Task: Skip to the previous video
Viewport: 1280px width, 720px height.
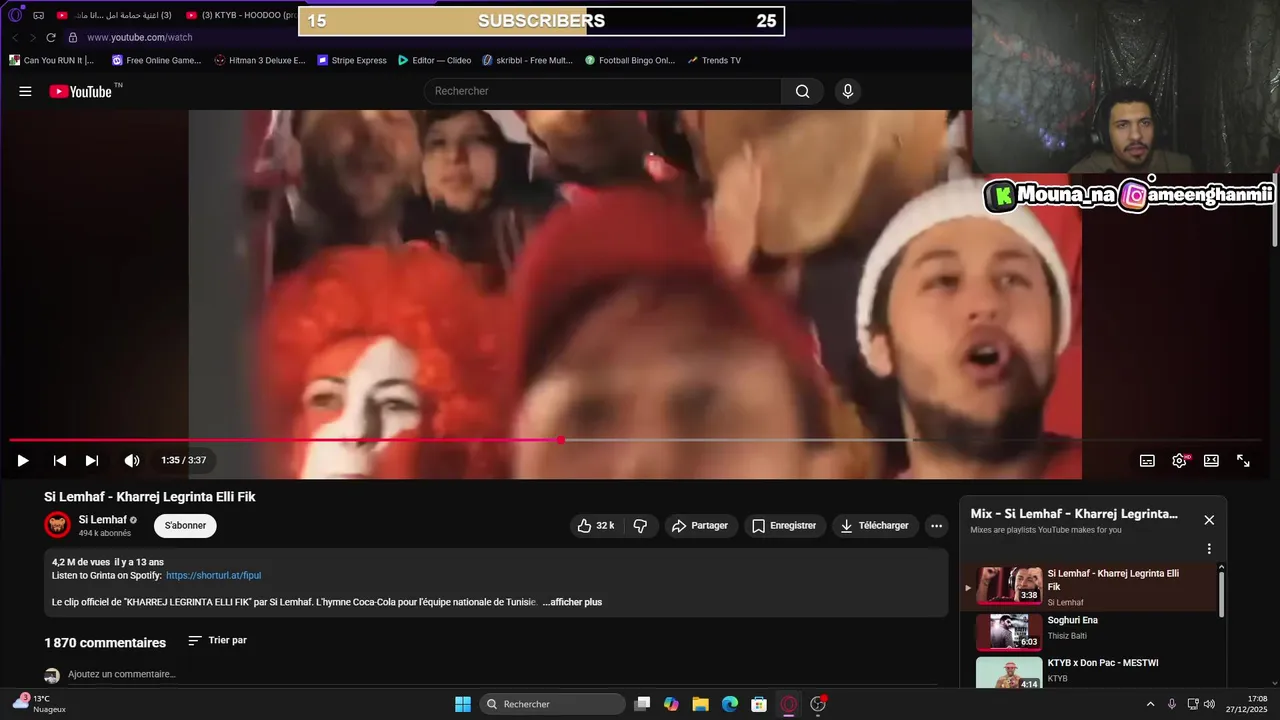Action: pos(60,460)
